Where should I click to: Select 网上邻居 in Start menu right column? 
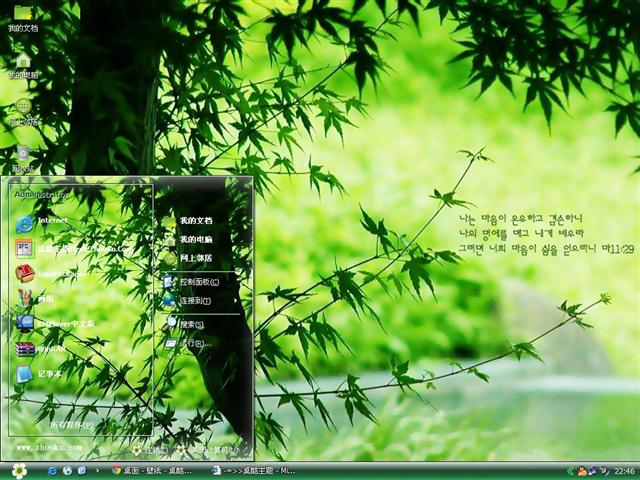coord(188,258)
